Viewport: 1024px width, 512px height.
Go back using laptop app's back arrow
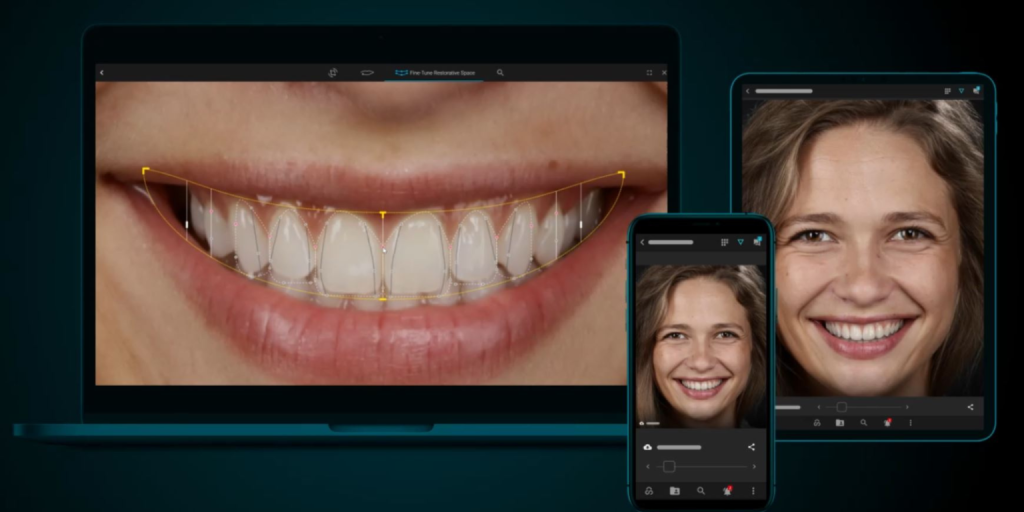click(101, 73)
